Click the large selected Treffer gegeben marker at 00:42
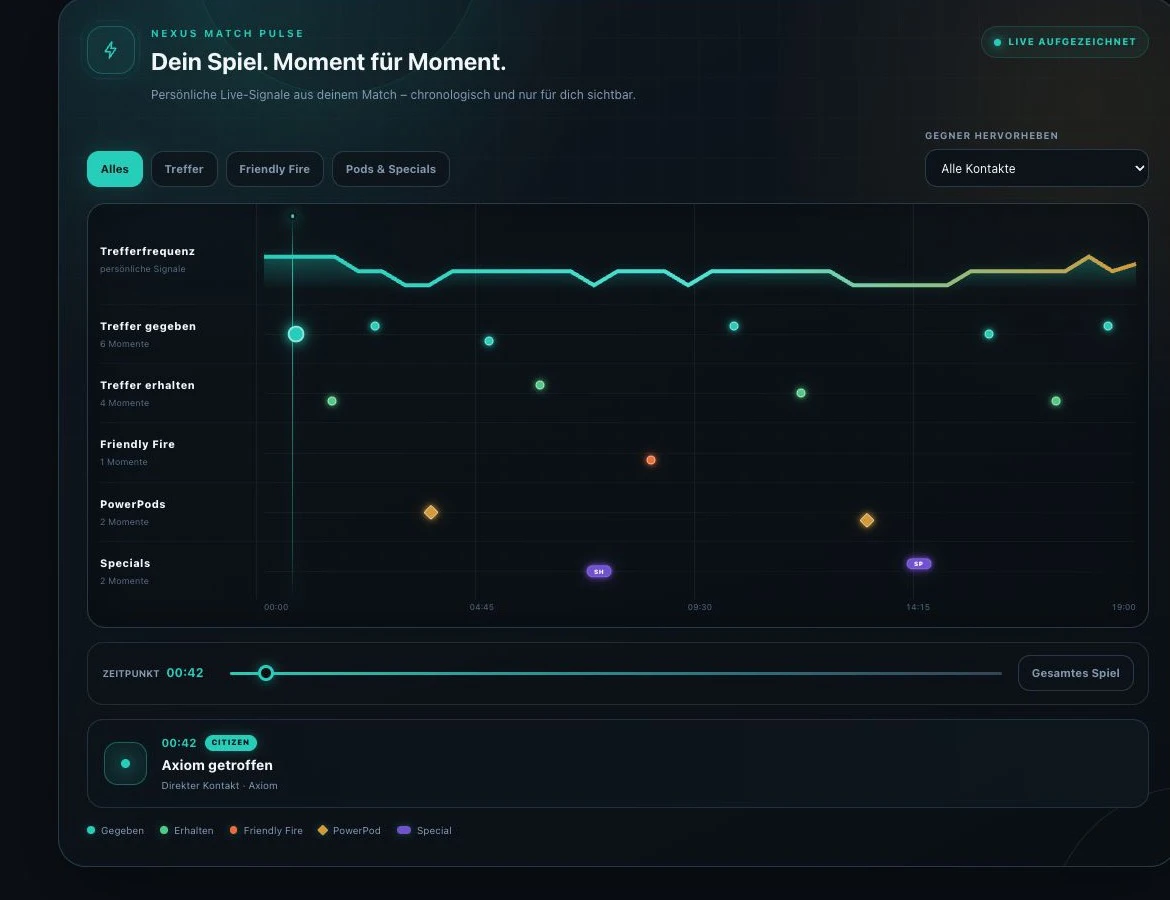Screen dimensions: 1170x900 click(x=296, y=334)
